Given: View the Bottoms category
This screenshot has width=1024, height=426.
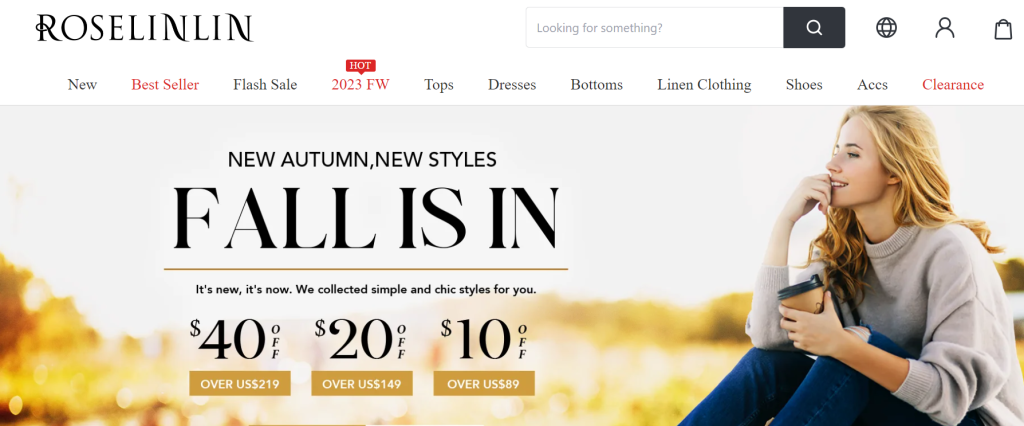Looking at the screenshot, I should 597,84.
